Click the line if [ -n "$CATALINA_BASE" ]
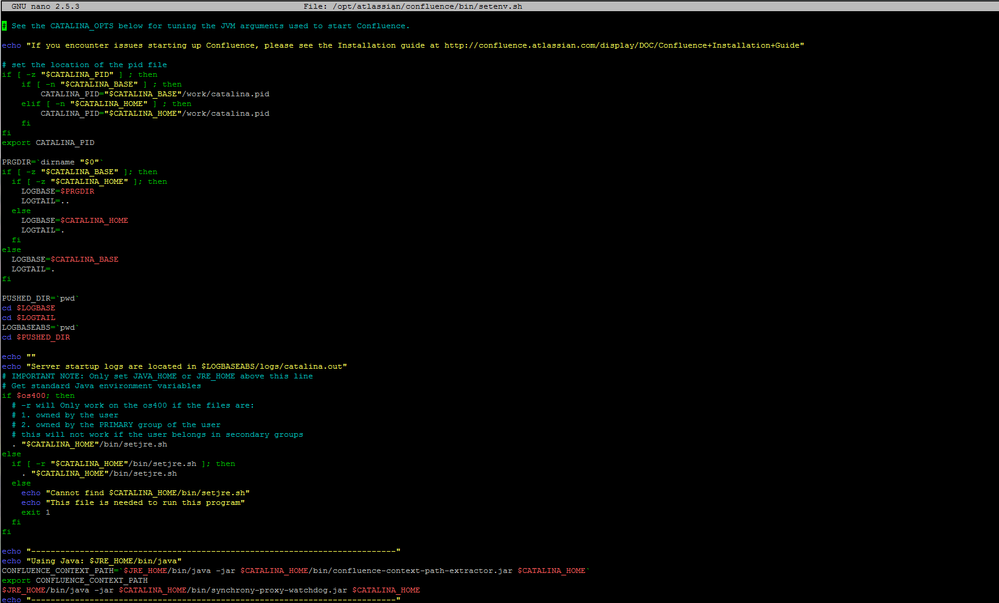Screen dimensions: 999x603 click(101, 84)
